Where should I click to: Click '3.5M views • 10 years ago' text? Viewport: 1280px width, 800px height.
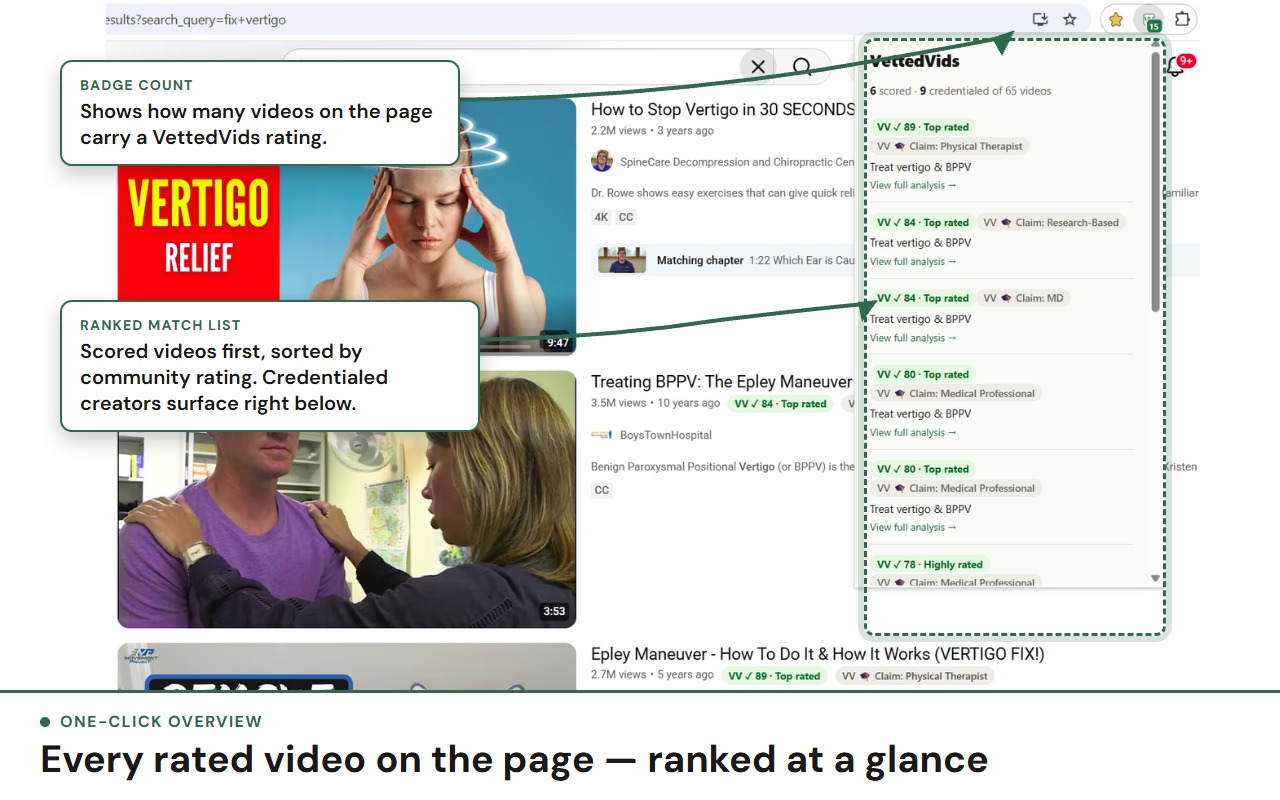[x=655, y=403]
